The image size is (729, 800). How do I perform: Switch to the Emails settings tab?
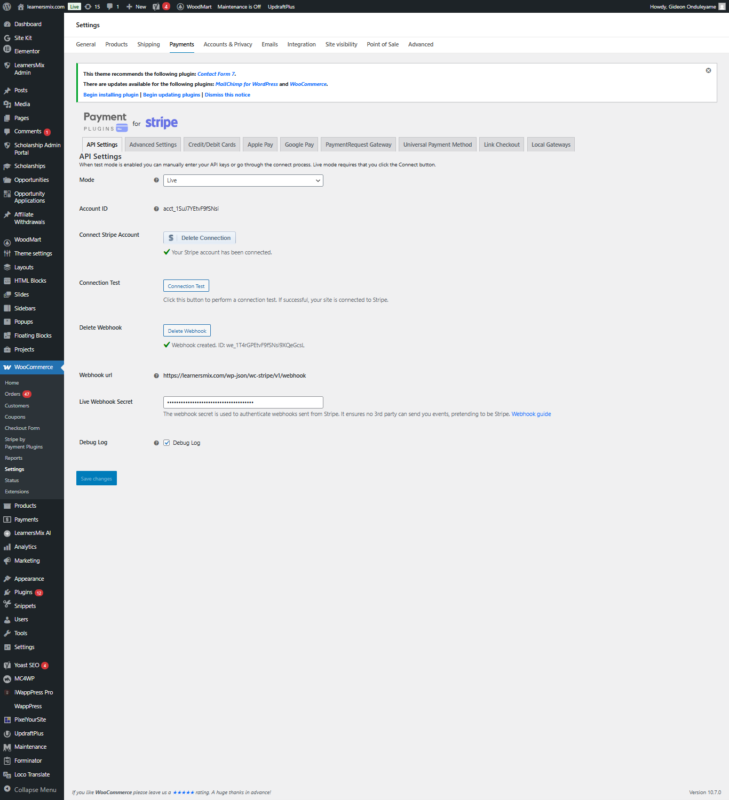tap(270, 44)
